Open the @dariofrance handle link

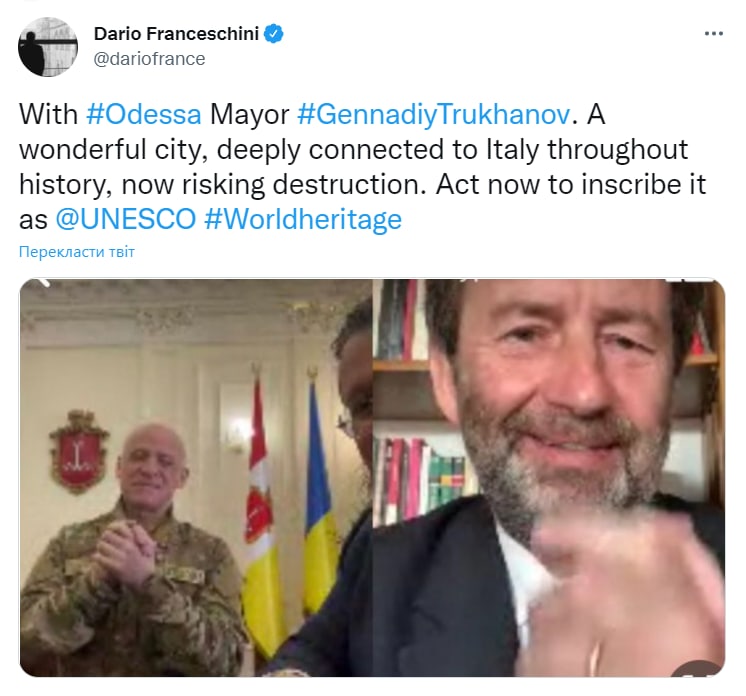tap(149, 59)
